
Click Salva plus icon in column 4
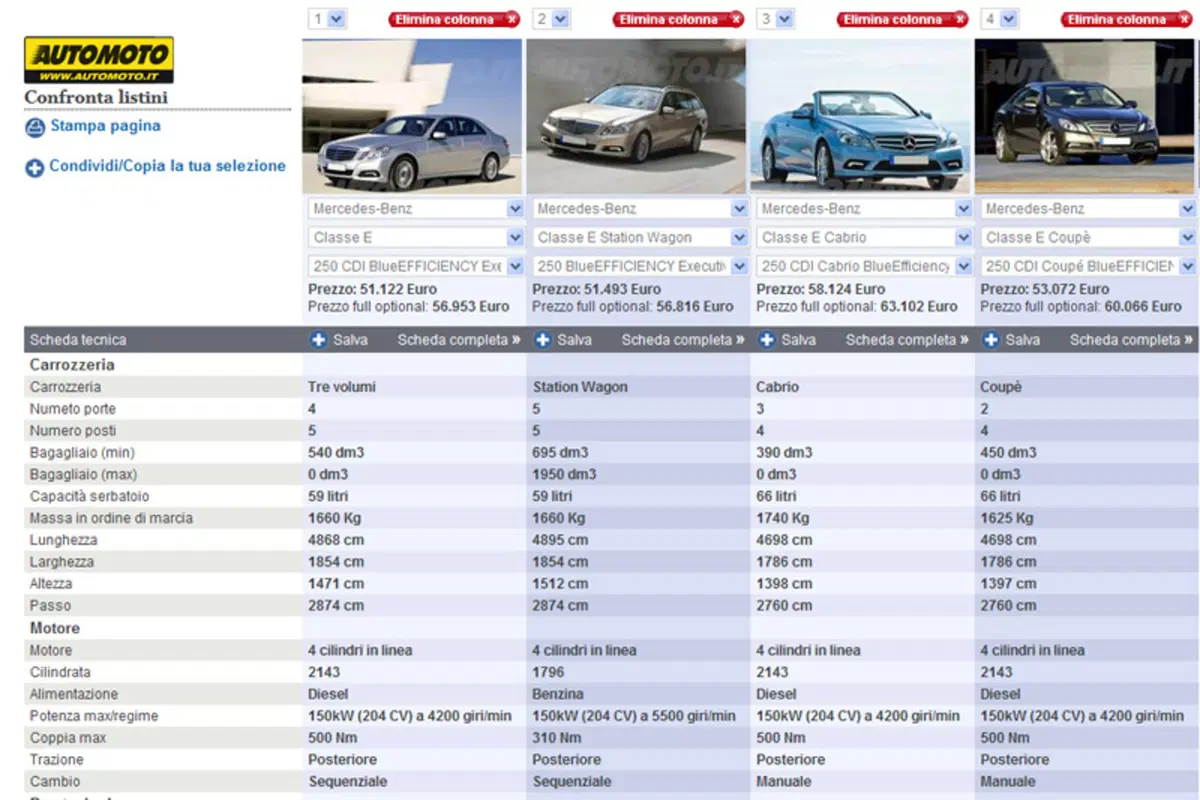[x=991, y=340]
